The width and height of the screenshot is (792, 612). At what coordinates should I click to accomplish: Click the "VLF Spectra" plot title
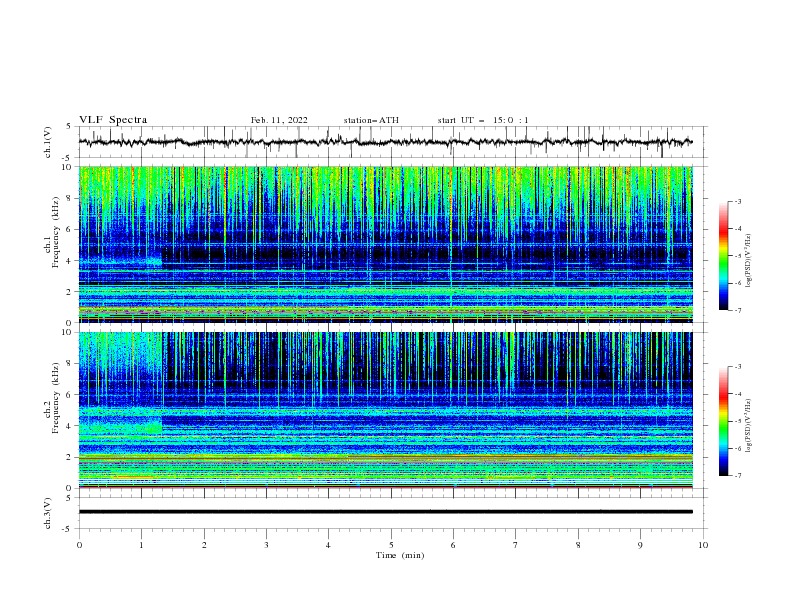[x=113, y=120]
